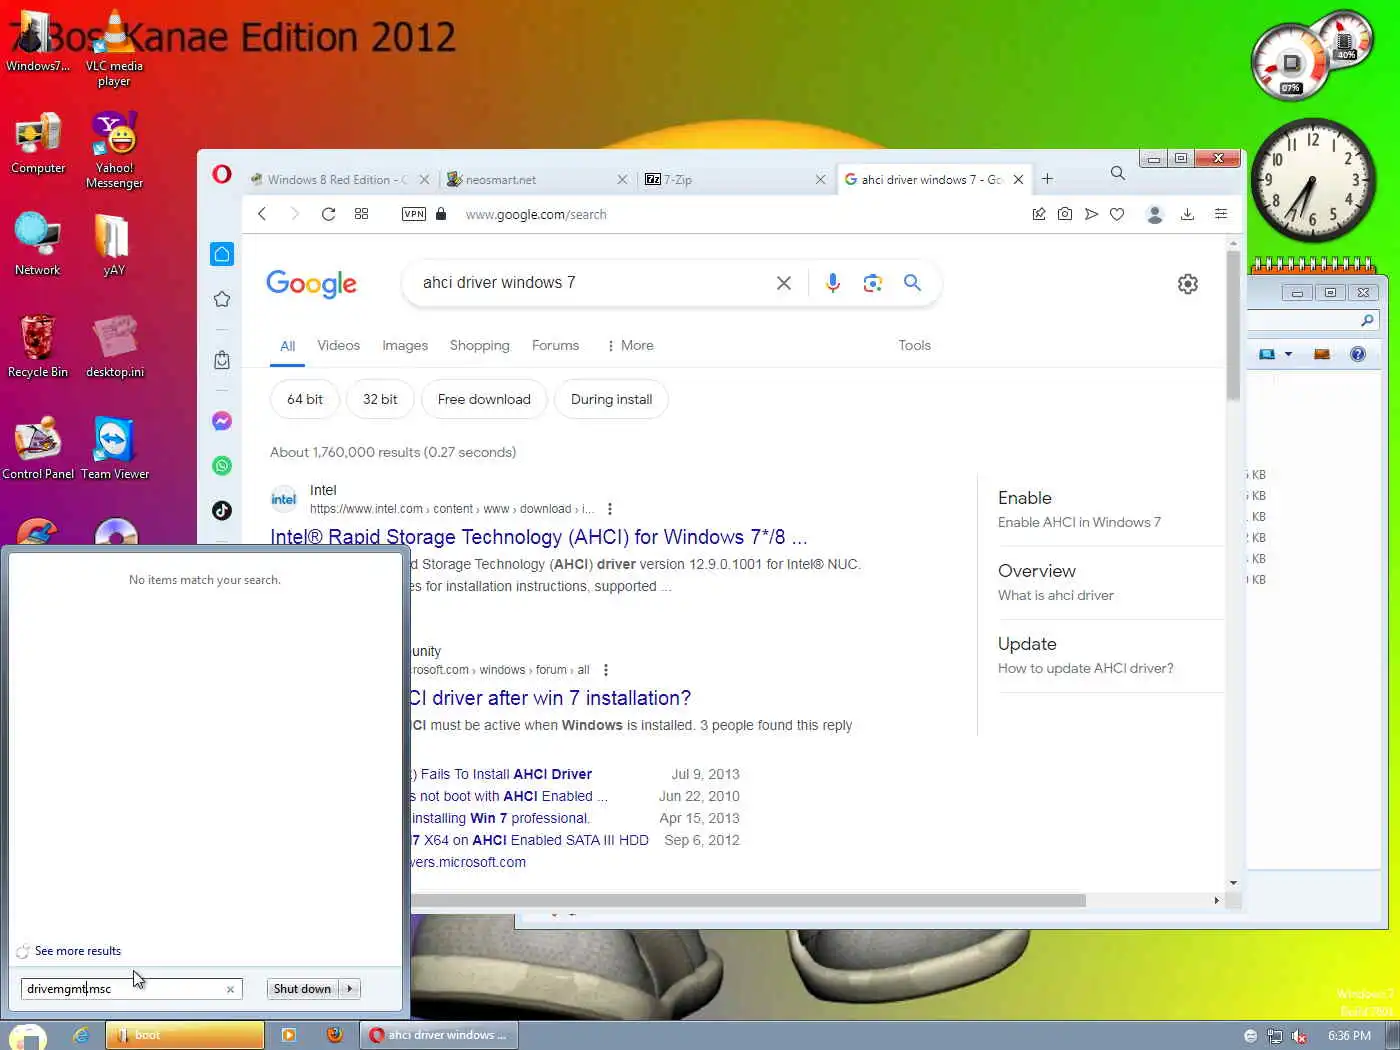Open sidebar shopping bag icon

coord(222,360)
